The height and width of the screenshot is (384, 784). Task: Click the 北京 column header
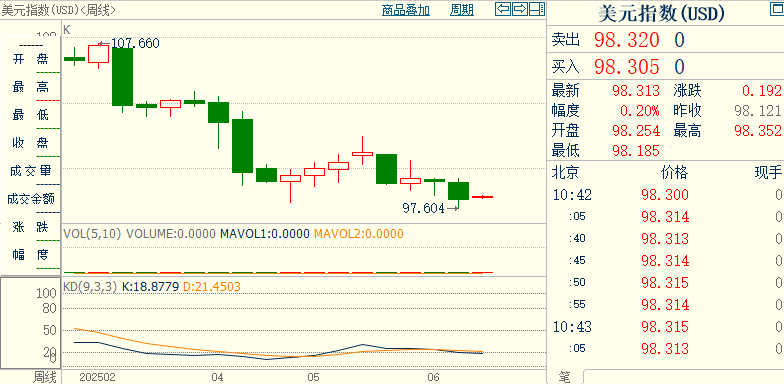566,173
